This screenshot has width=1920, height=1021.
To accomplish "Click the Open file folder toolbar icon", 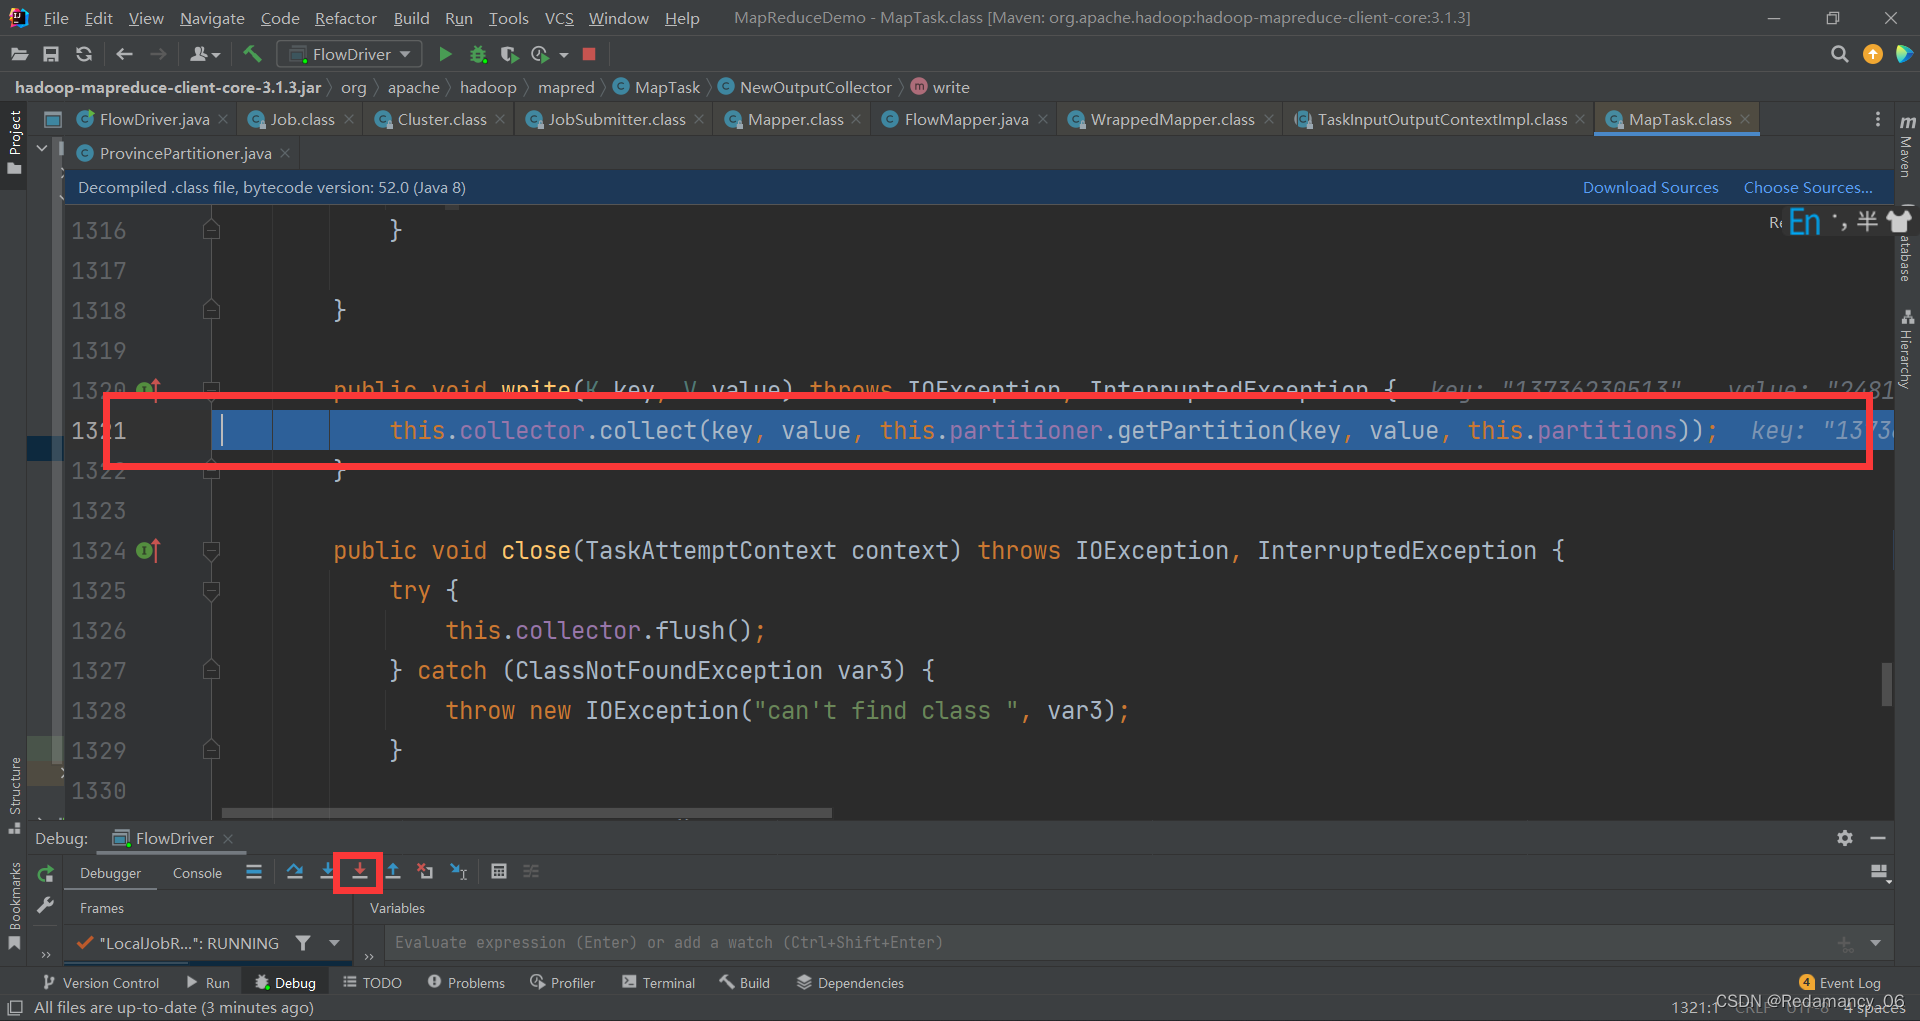I will (x=19, y=54).
